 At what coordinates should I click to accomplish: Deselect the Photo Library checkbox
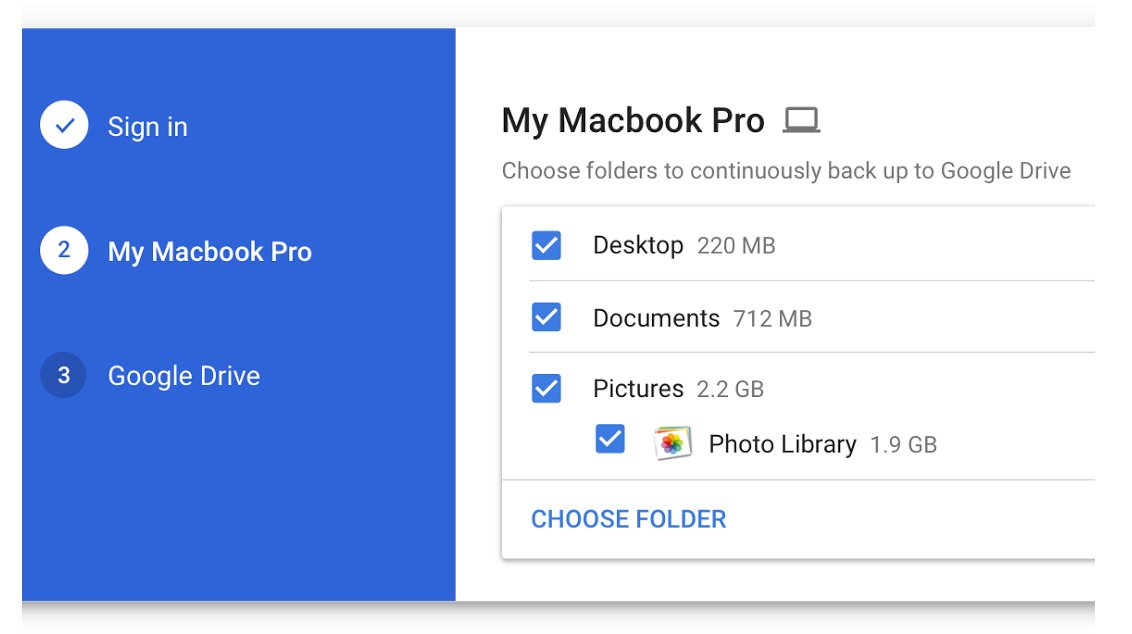point(610,439)
